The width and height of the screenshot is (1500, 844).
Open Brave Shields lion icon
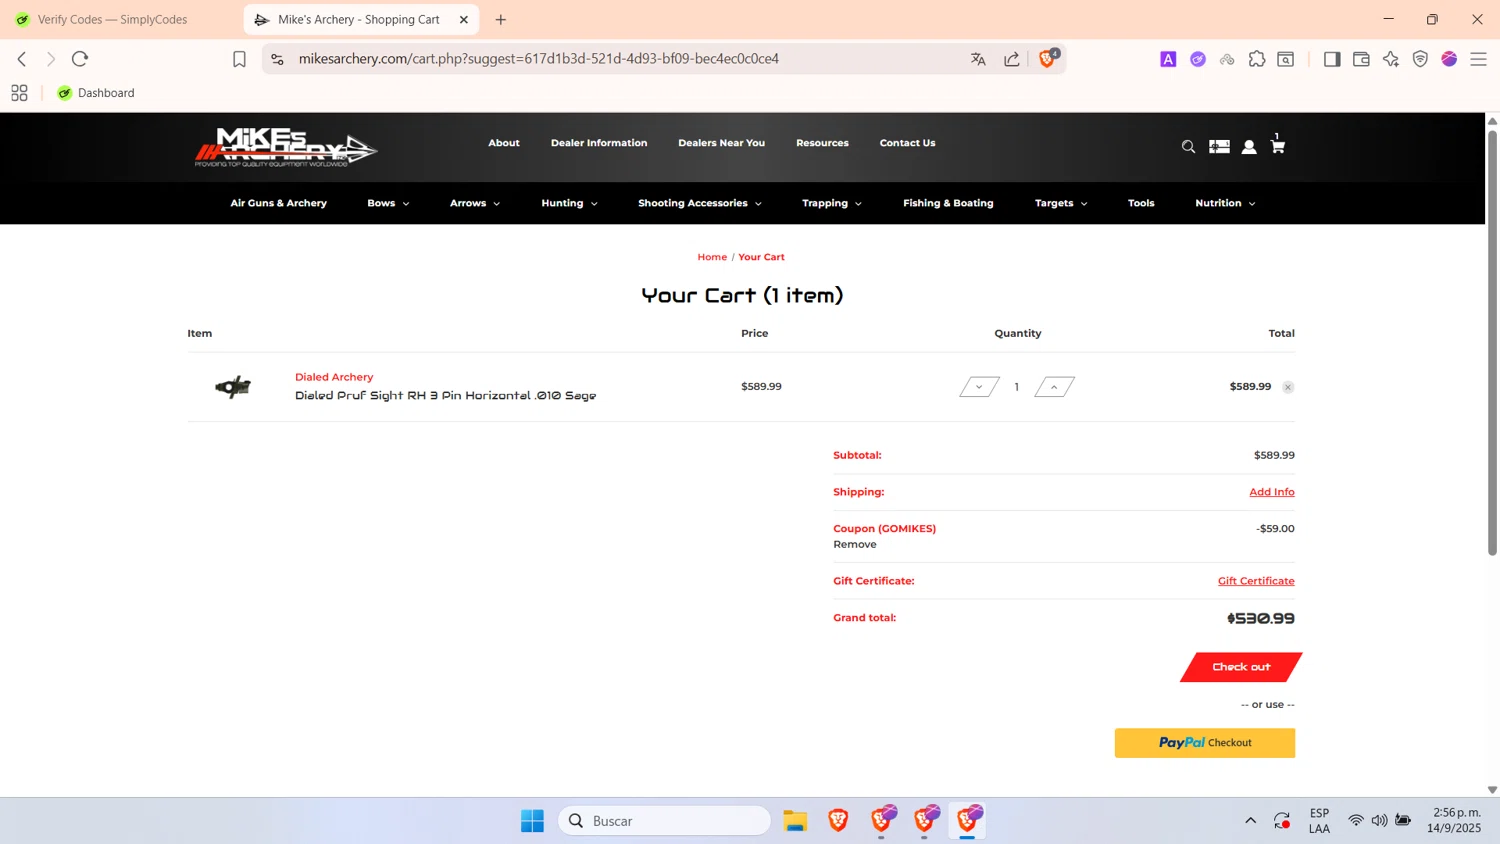1047,59
